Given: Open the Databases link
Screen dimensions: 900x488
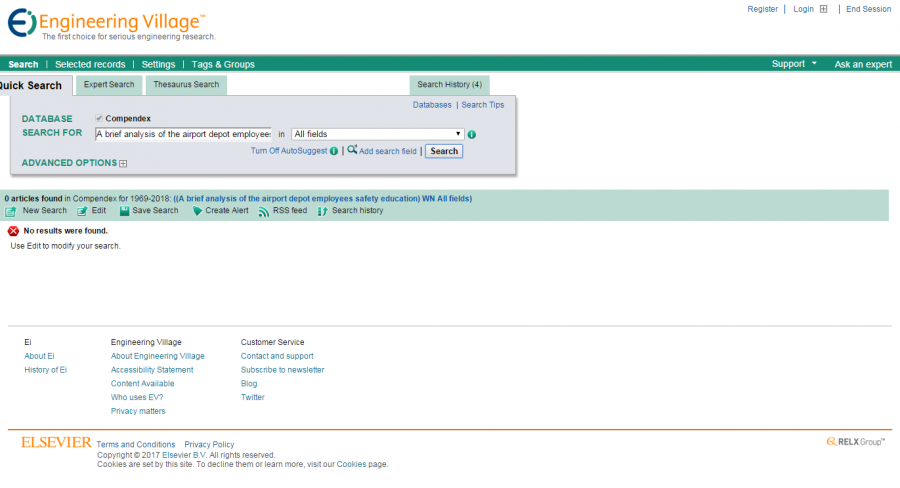Looking at the screenshot, I should point(432,105).
